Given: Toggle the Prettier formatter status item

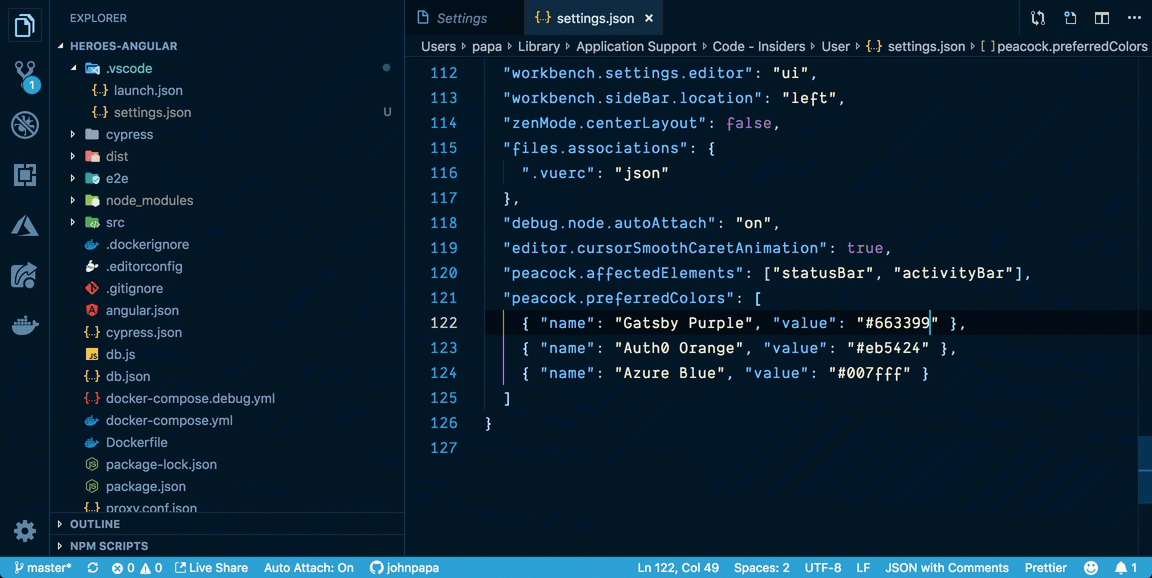Looking at the screenshot, I should click(1045, 567).
